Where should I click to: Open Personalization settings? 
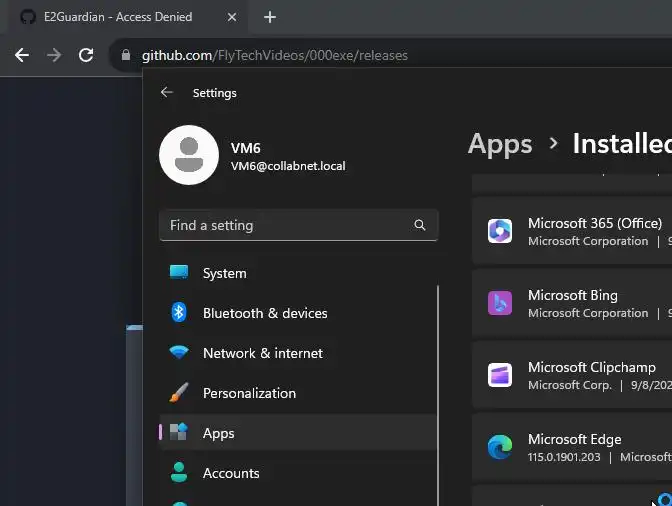(x=298, y=393)
